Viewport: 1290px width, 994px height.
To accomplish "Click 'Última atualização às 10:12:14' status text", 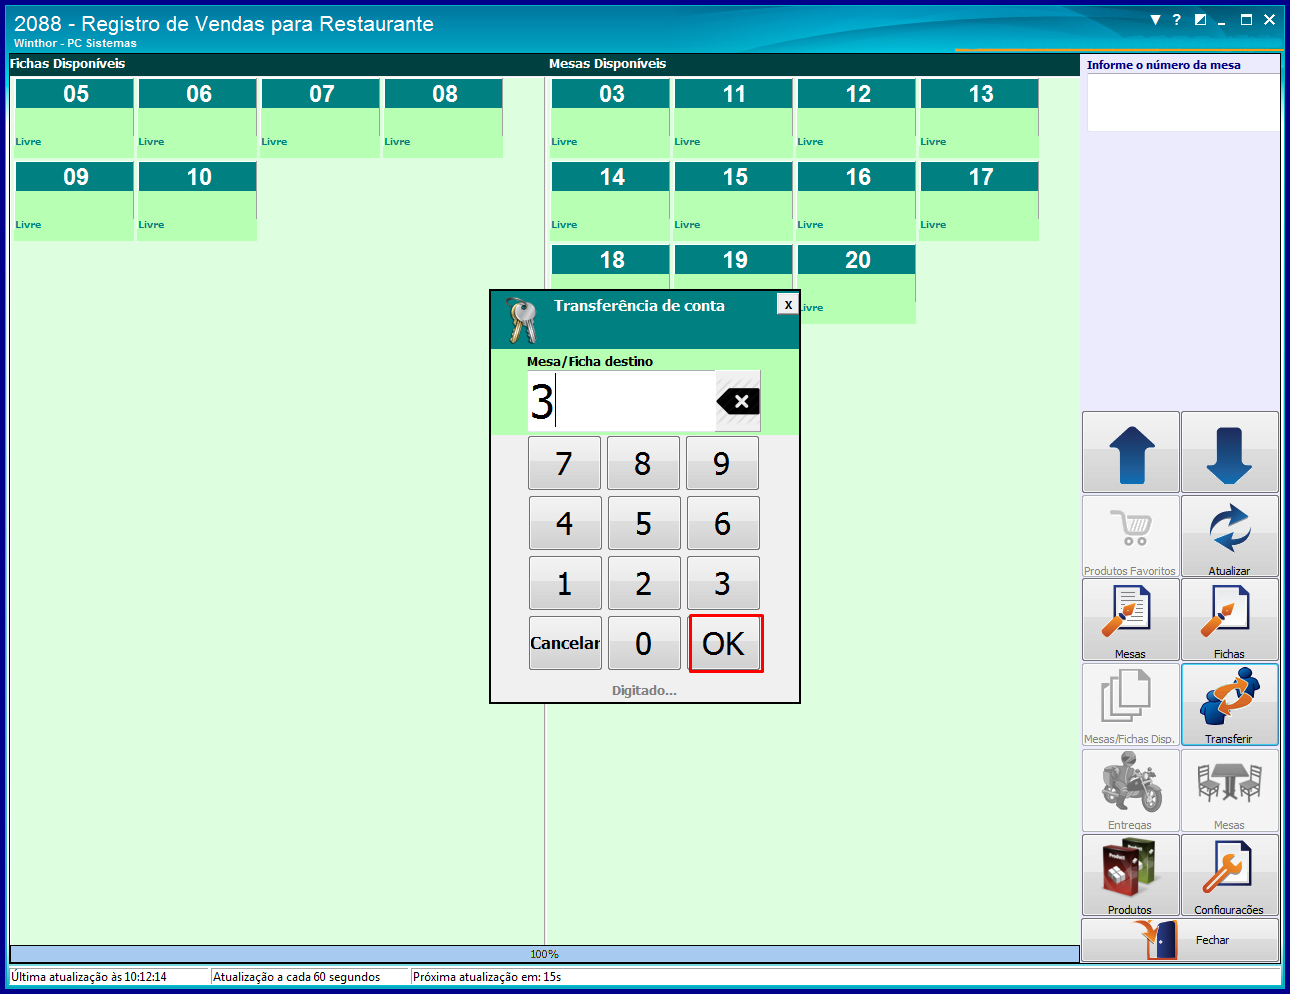I will pos(89,977).
